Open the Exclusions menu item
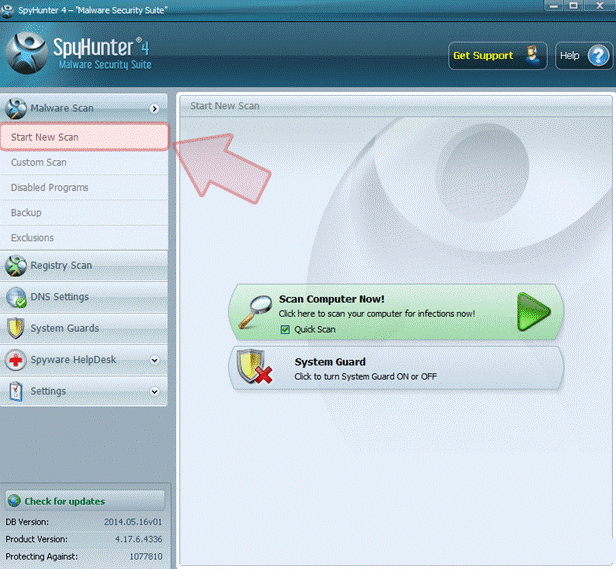The image size is (616, 569). pos(84,238)
